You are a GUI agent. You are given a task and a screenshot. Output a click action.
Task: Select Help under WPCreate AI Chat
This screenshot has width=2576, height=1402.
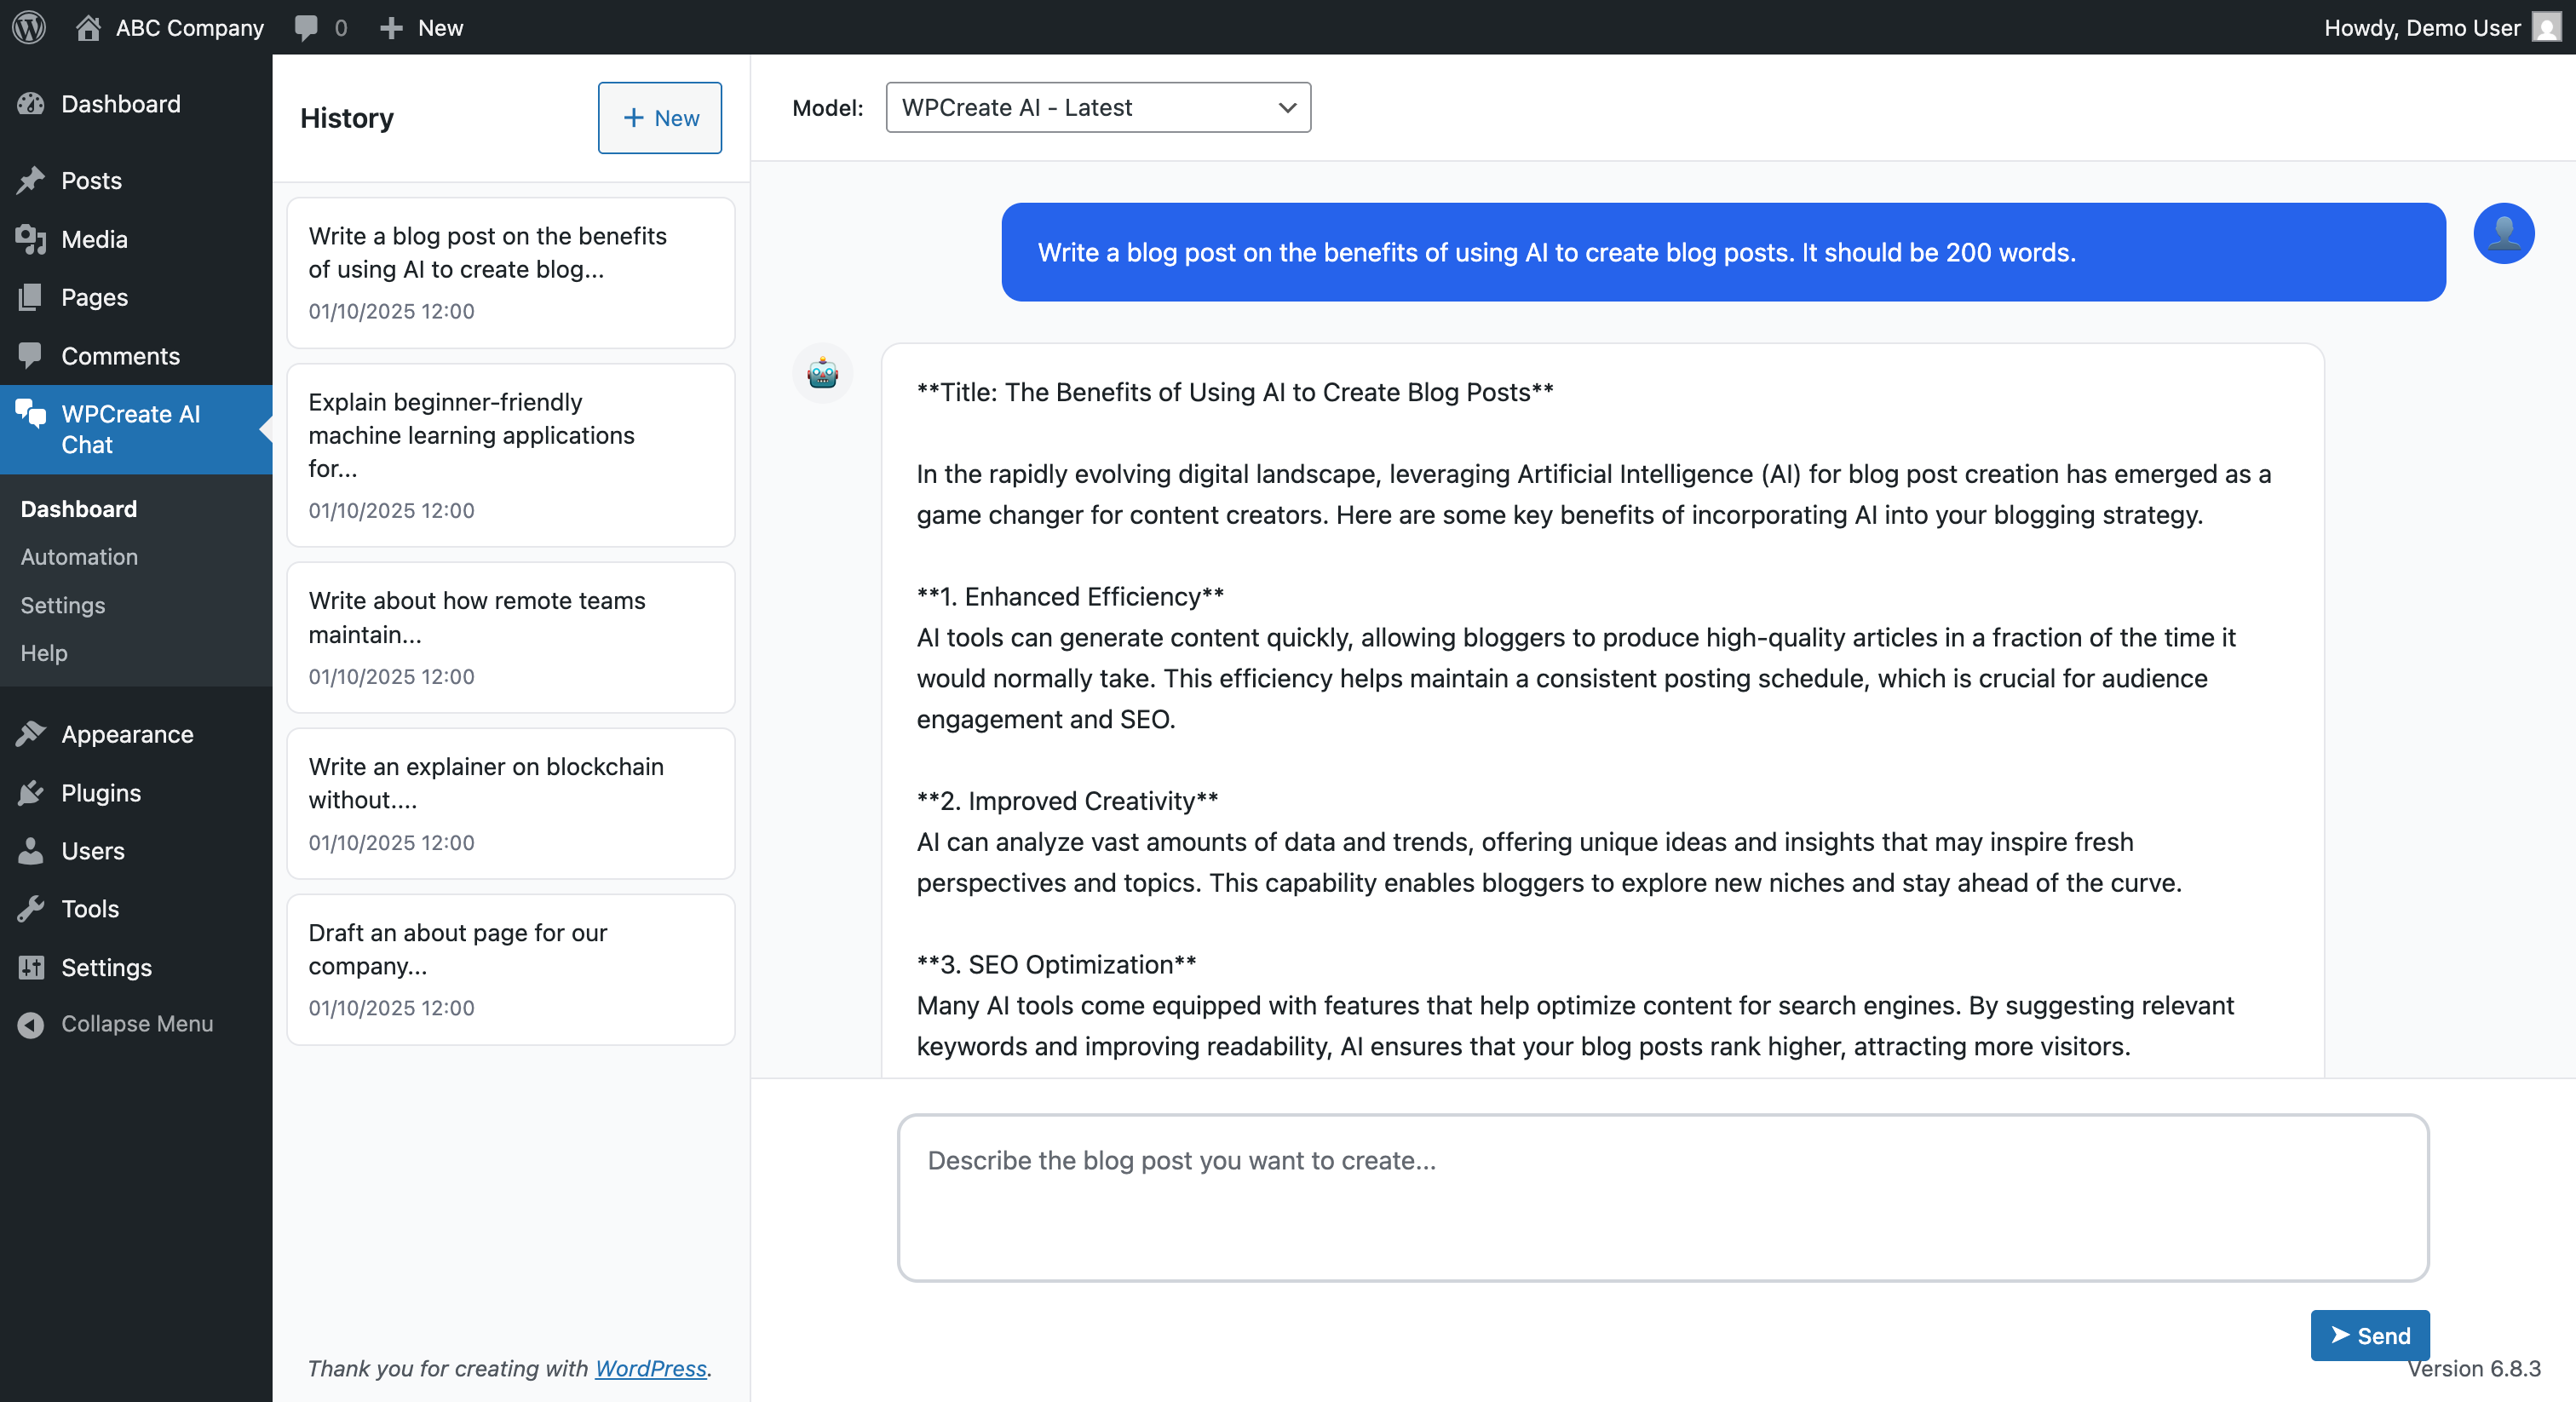(x=43, y=653)
